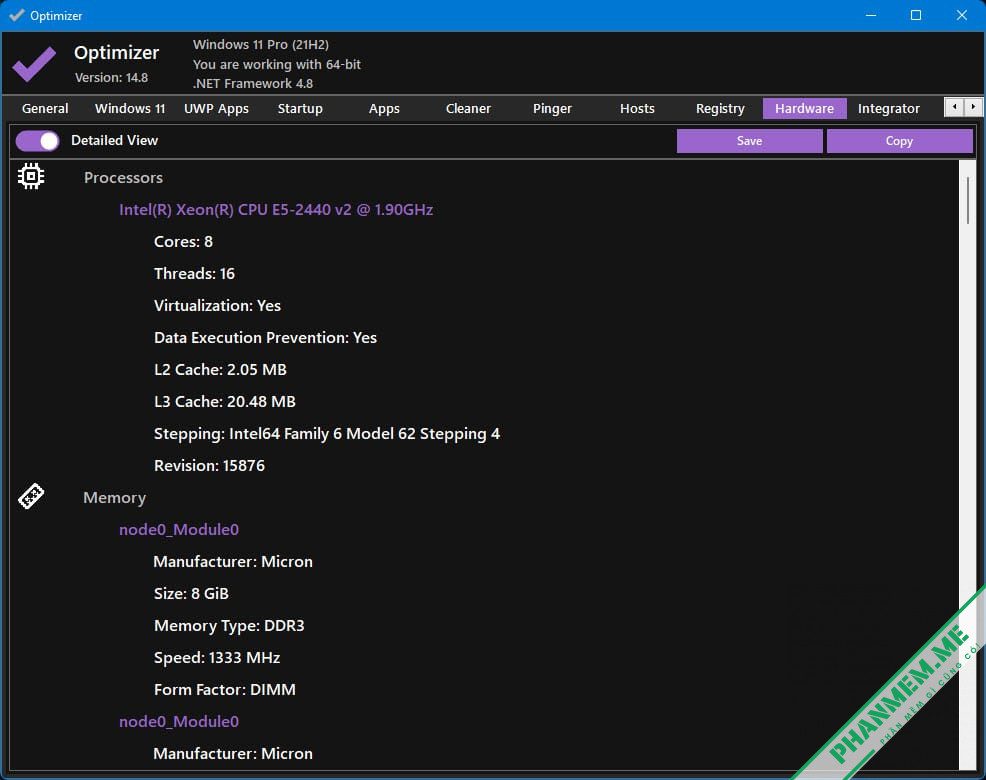Go to the Startup tab
Screen dimensions: 986x780
click(x=300, y=108)
